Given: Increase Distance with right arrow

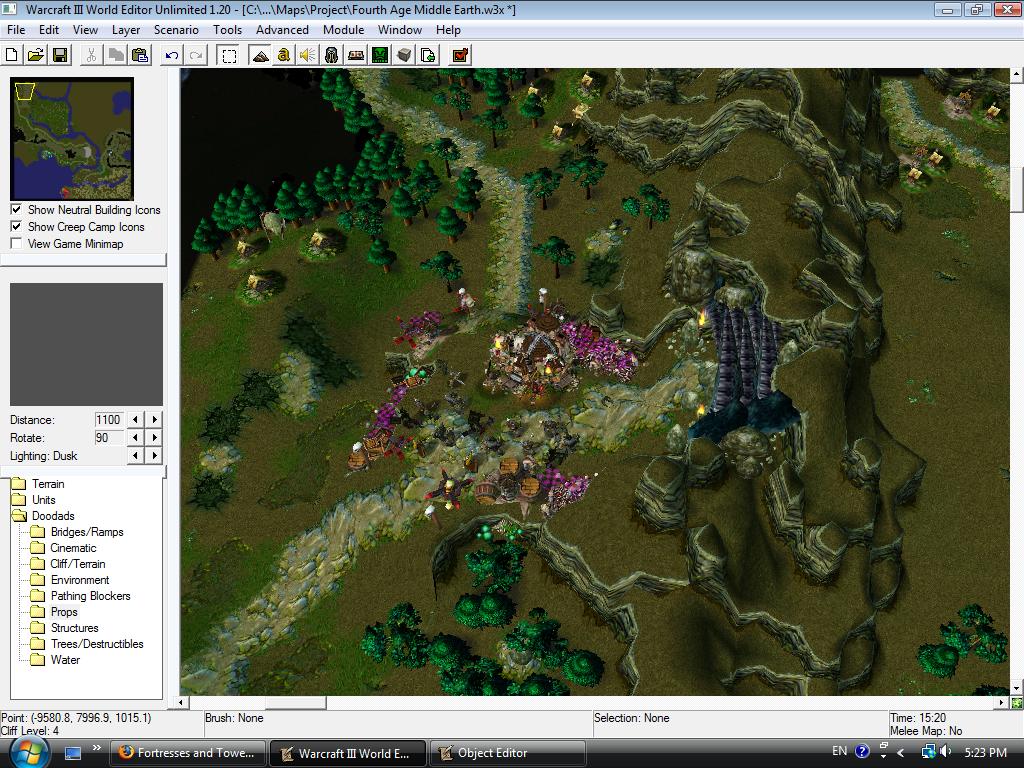Looking at the screenshot, I should pos(155,419).
